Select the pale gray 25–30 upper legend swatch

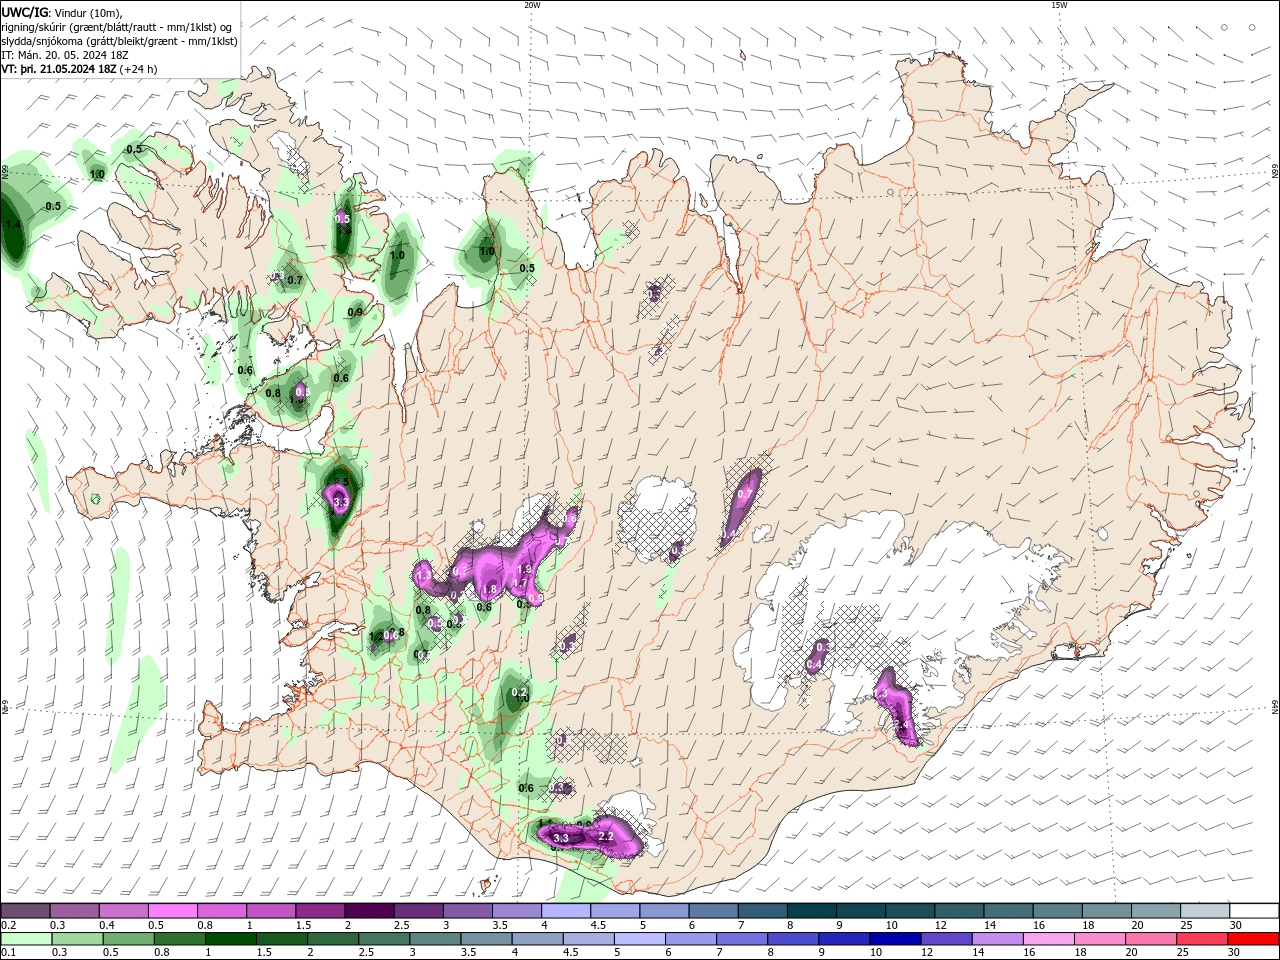click(x=1205, y=911)
